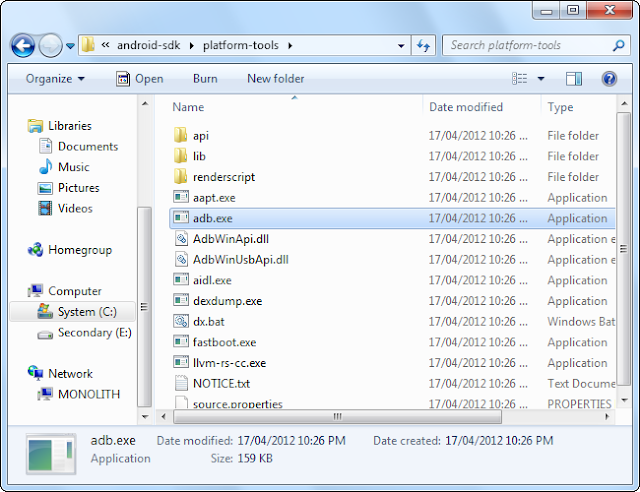640x492 pixels.
Task: Select NOTICE.txt text file icon
Action: tap(181, 383)
